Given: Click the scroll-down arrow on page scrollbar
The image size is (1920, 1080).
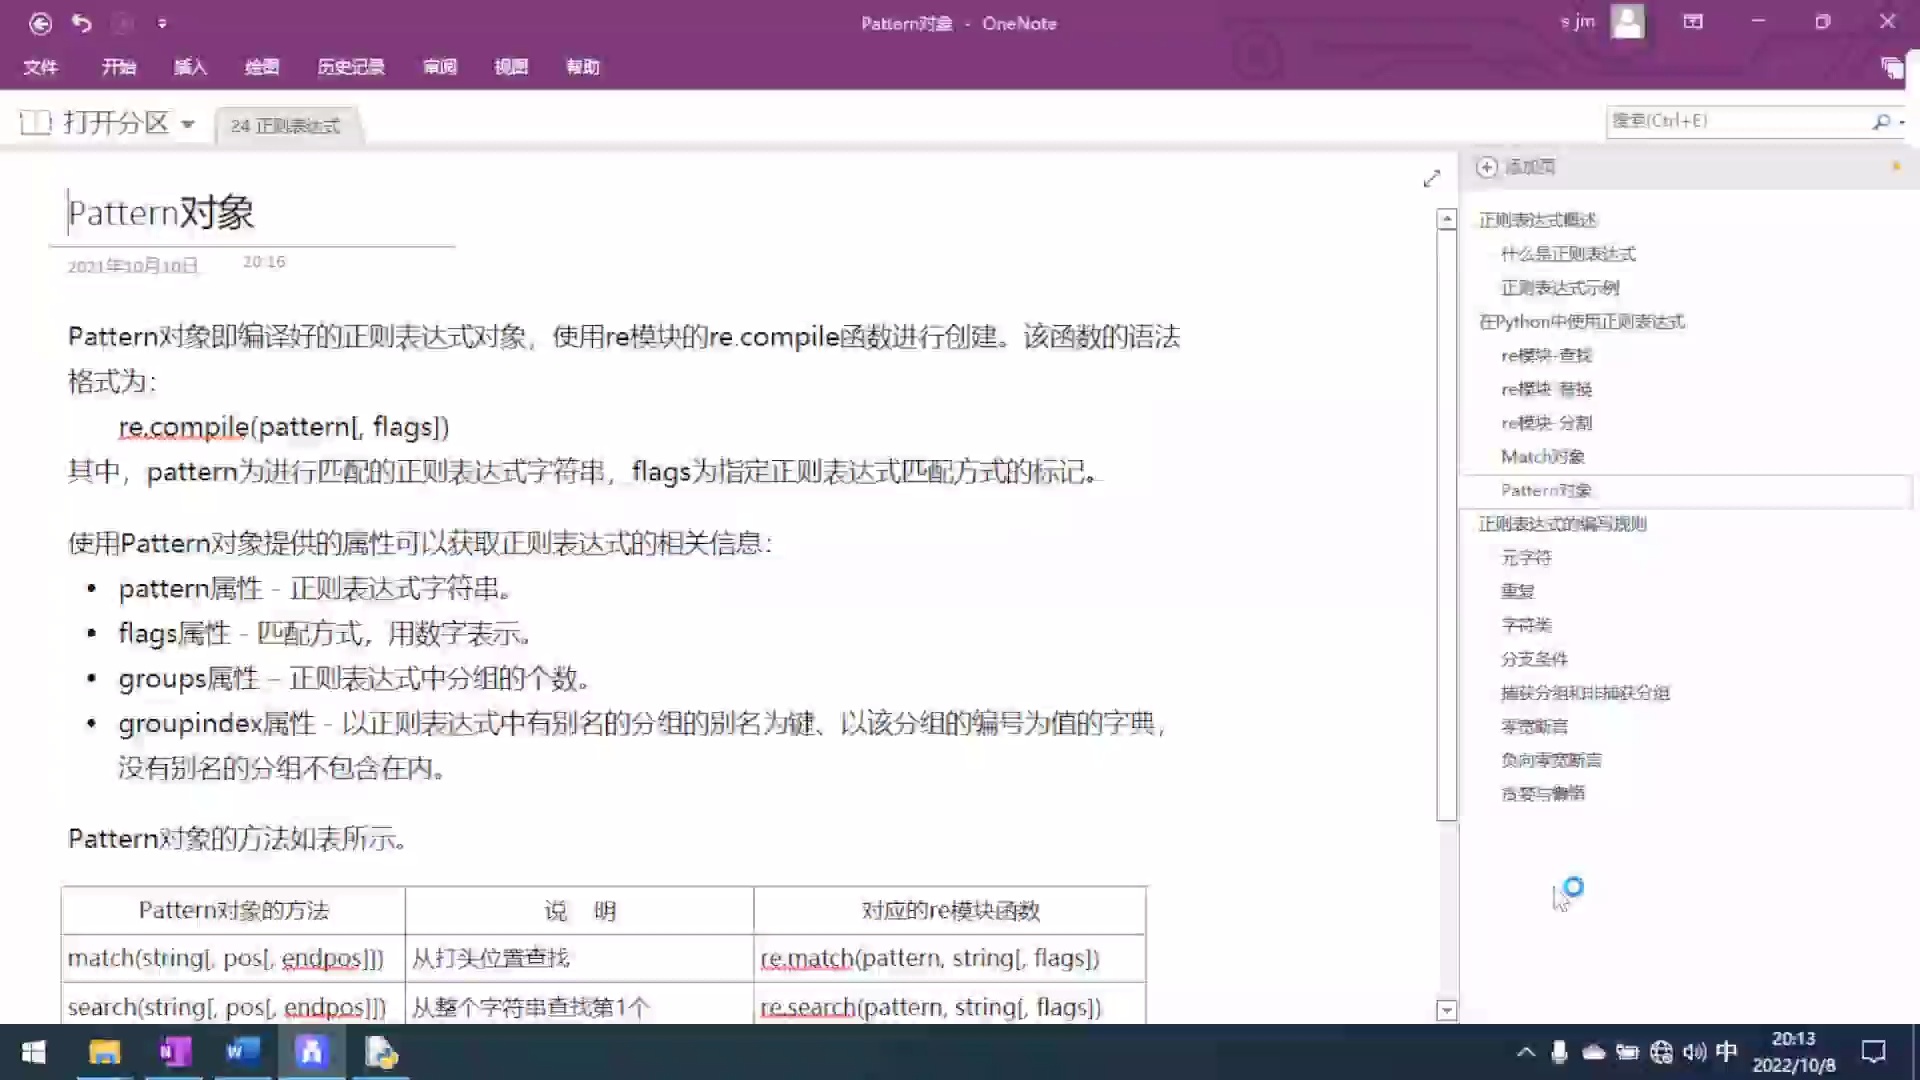Looking at the screenshot, I should tap(1447, 1010).
